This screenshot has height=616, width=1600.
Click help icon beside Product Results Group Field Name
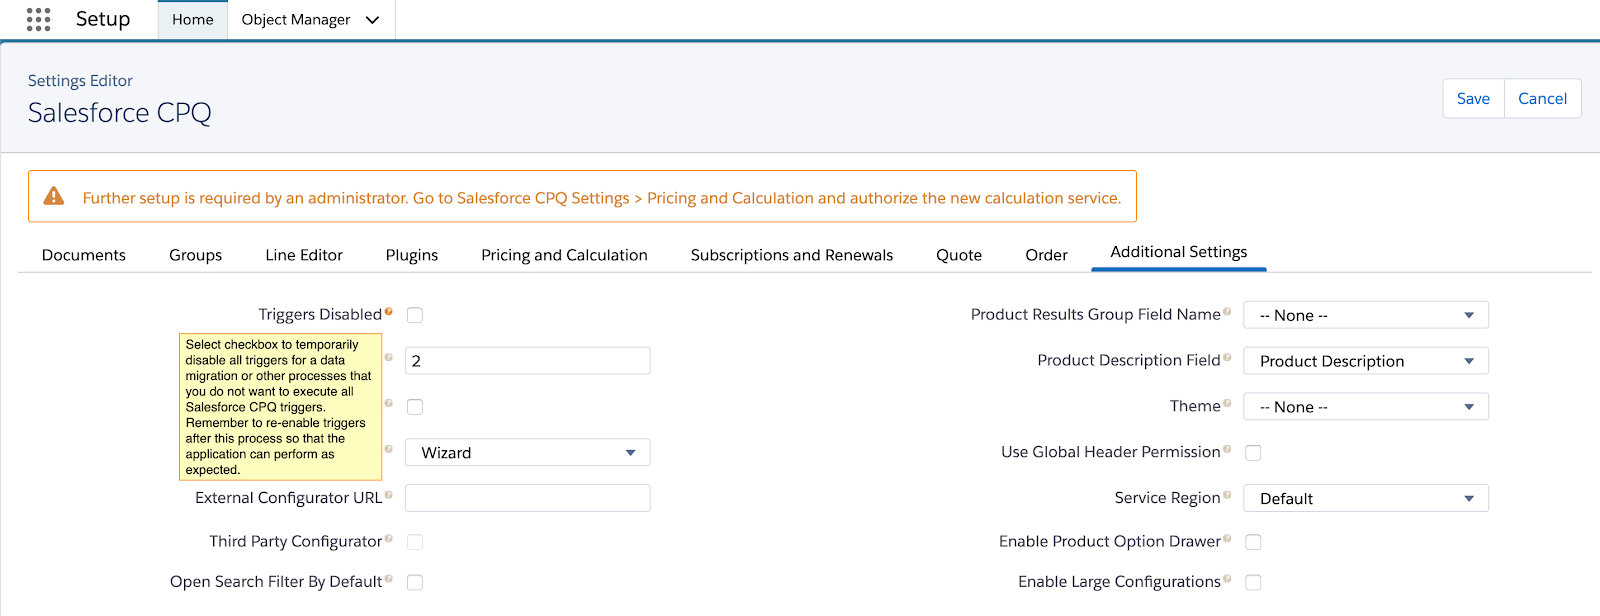pos(1227,312)
